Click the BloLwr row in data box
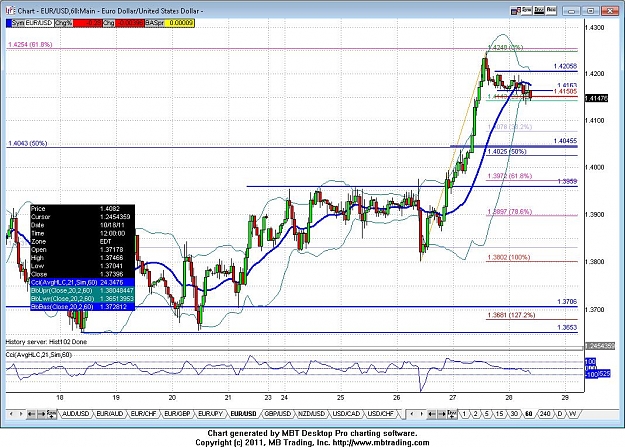Viewport: 625px width, 447px height. (x=83, y=299)
